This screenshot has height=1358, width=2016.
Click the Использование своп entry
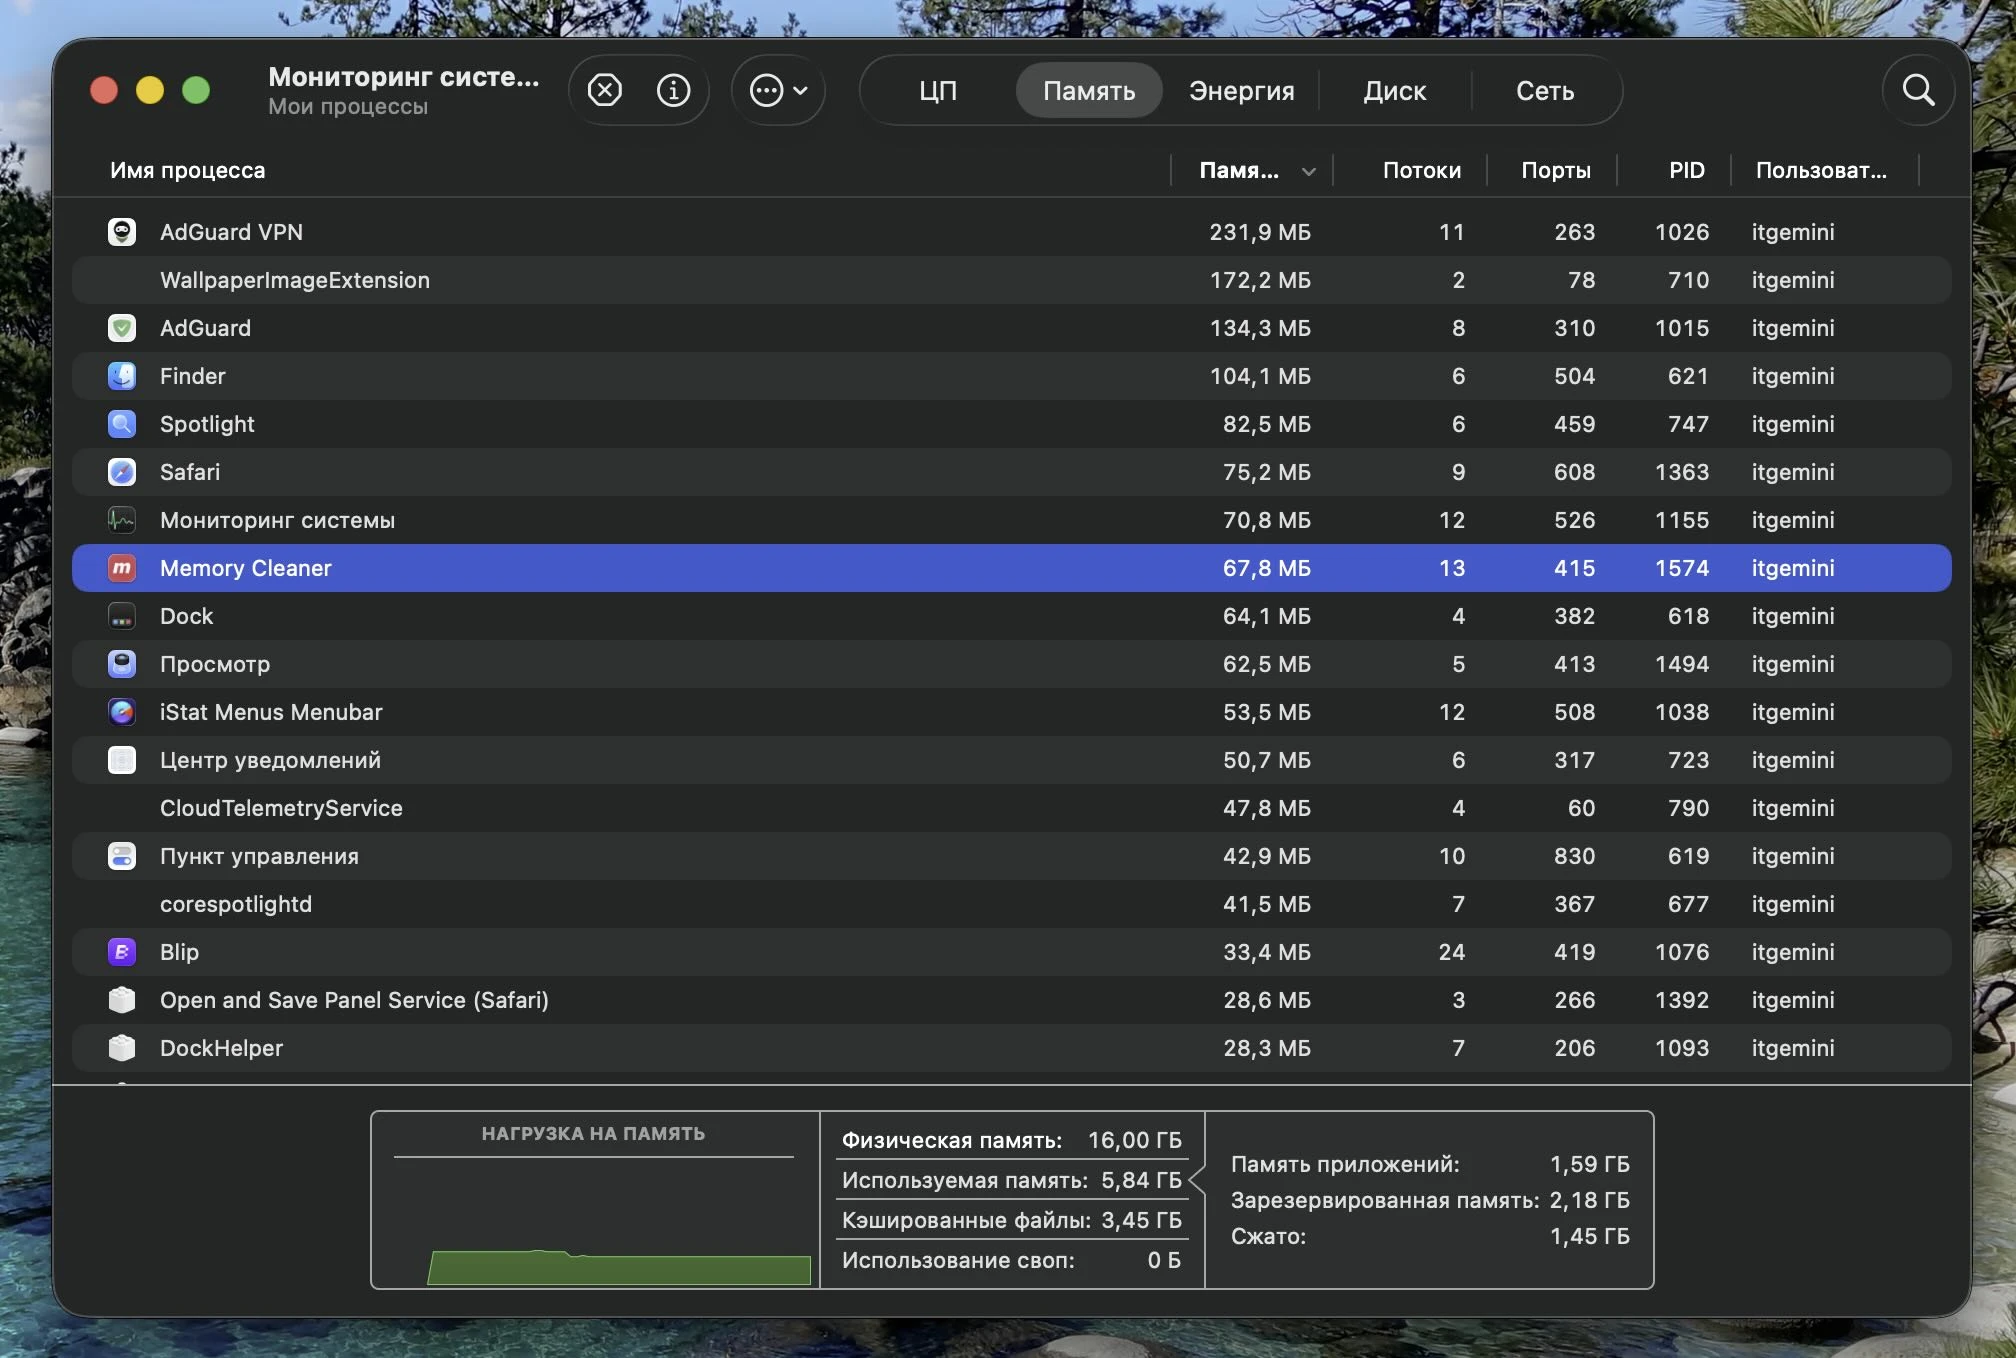(x=1011, y=1260)
